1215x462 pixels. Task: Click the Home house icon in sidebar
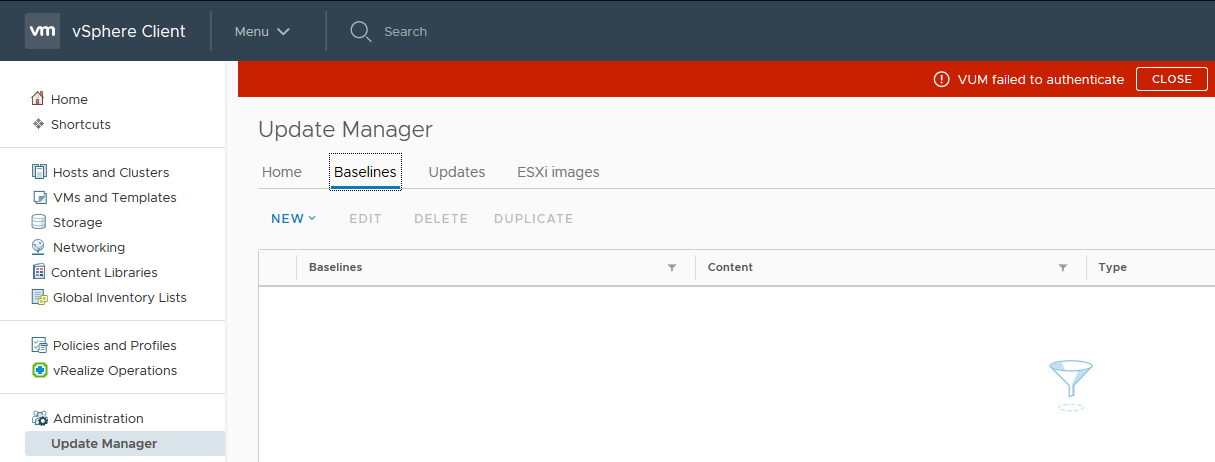click(x=38, y=99)
